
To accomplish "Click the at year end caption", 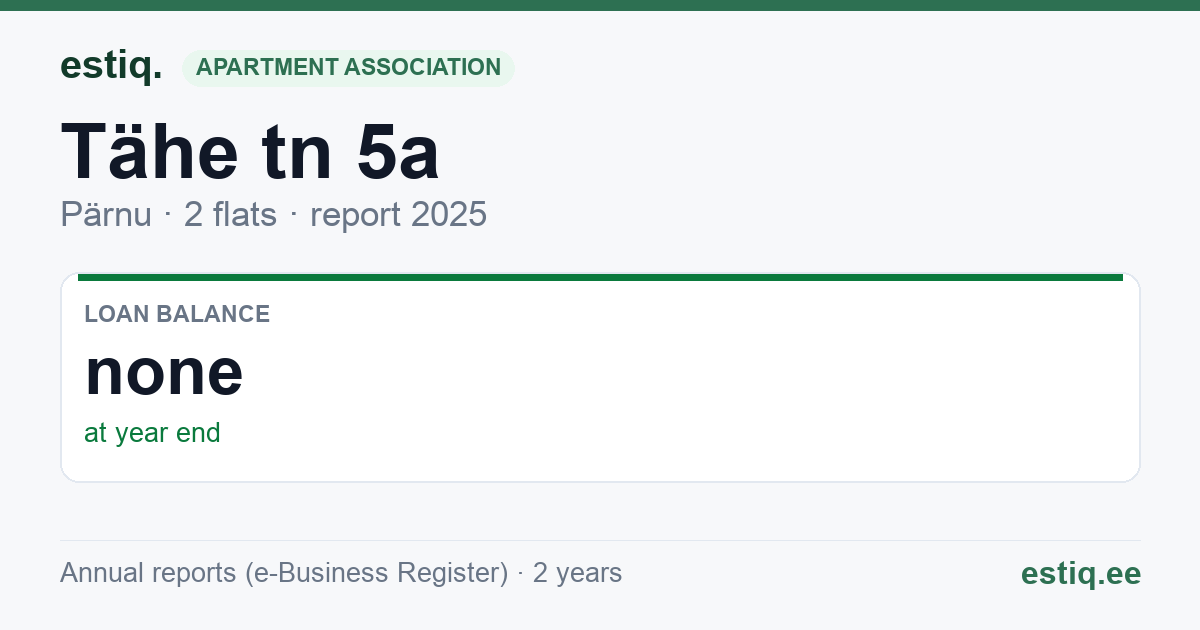I will (152, 433).
